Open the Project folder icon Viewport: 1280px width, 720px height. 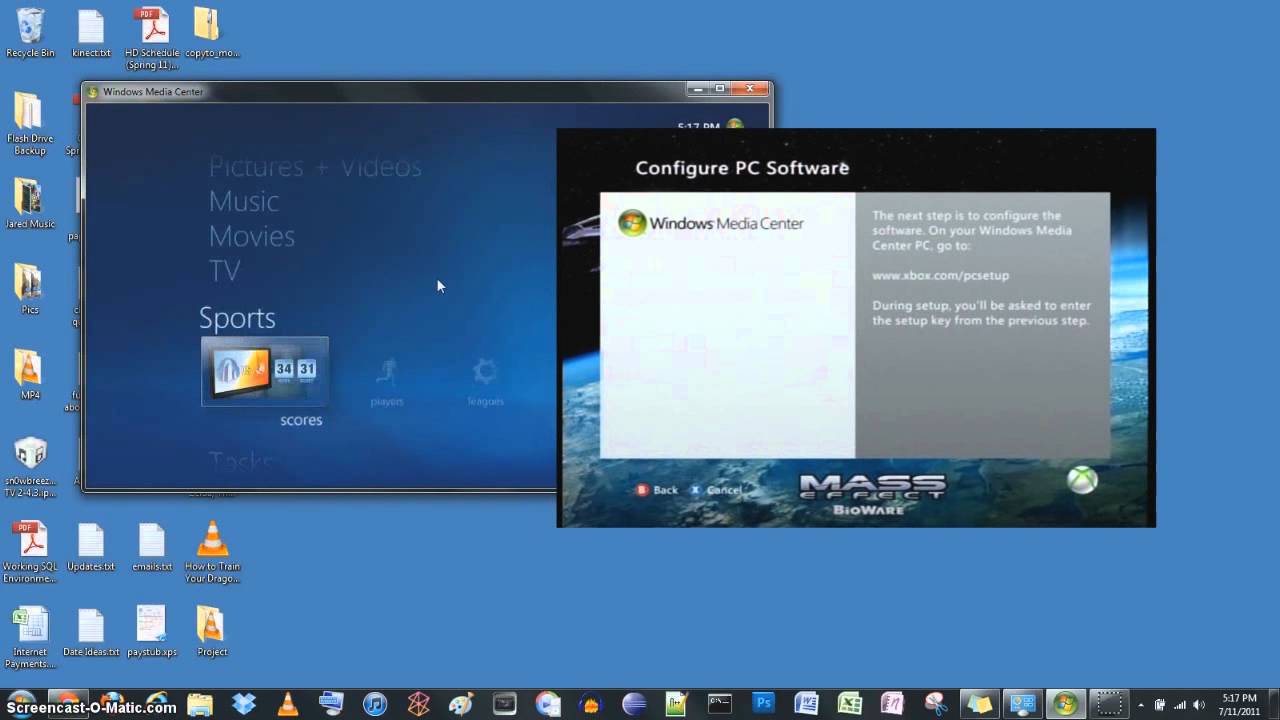(x=212, y=632)
